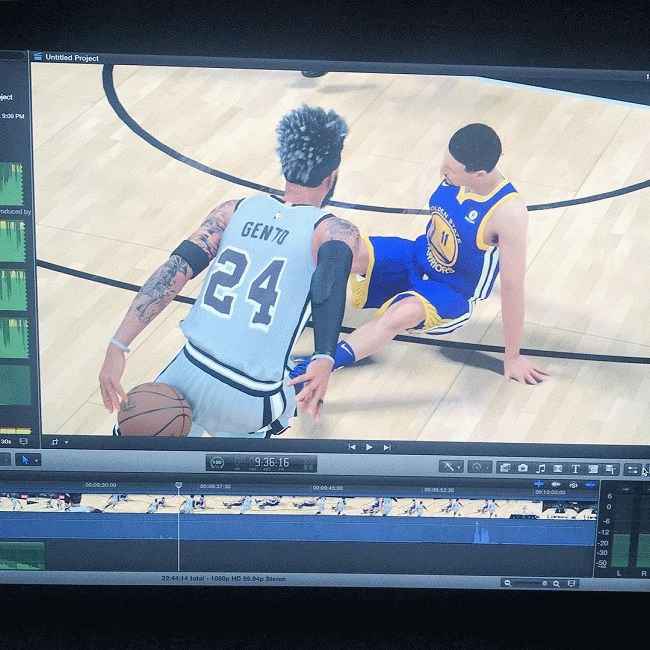This screenshot has height=650, width=650.
Task: Toggle video skimming in the timeline
Action: (539, 484)
